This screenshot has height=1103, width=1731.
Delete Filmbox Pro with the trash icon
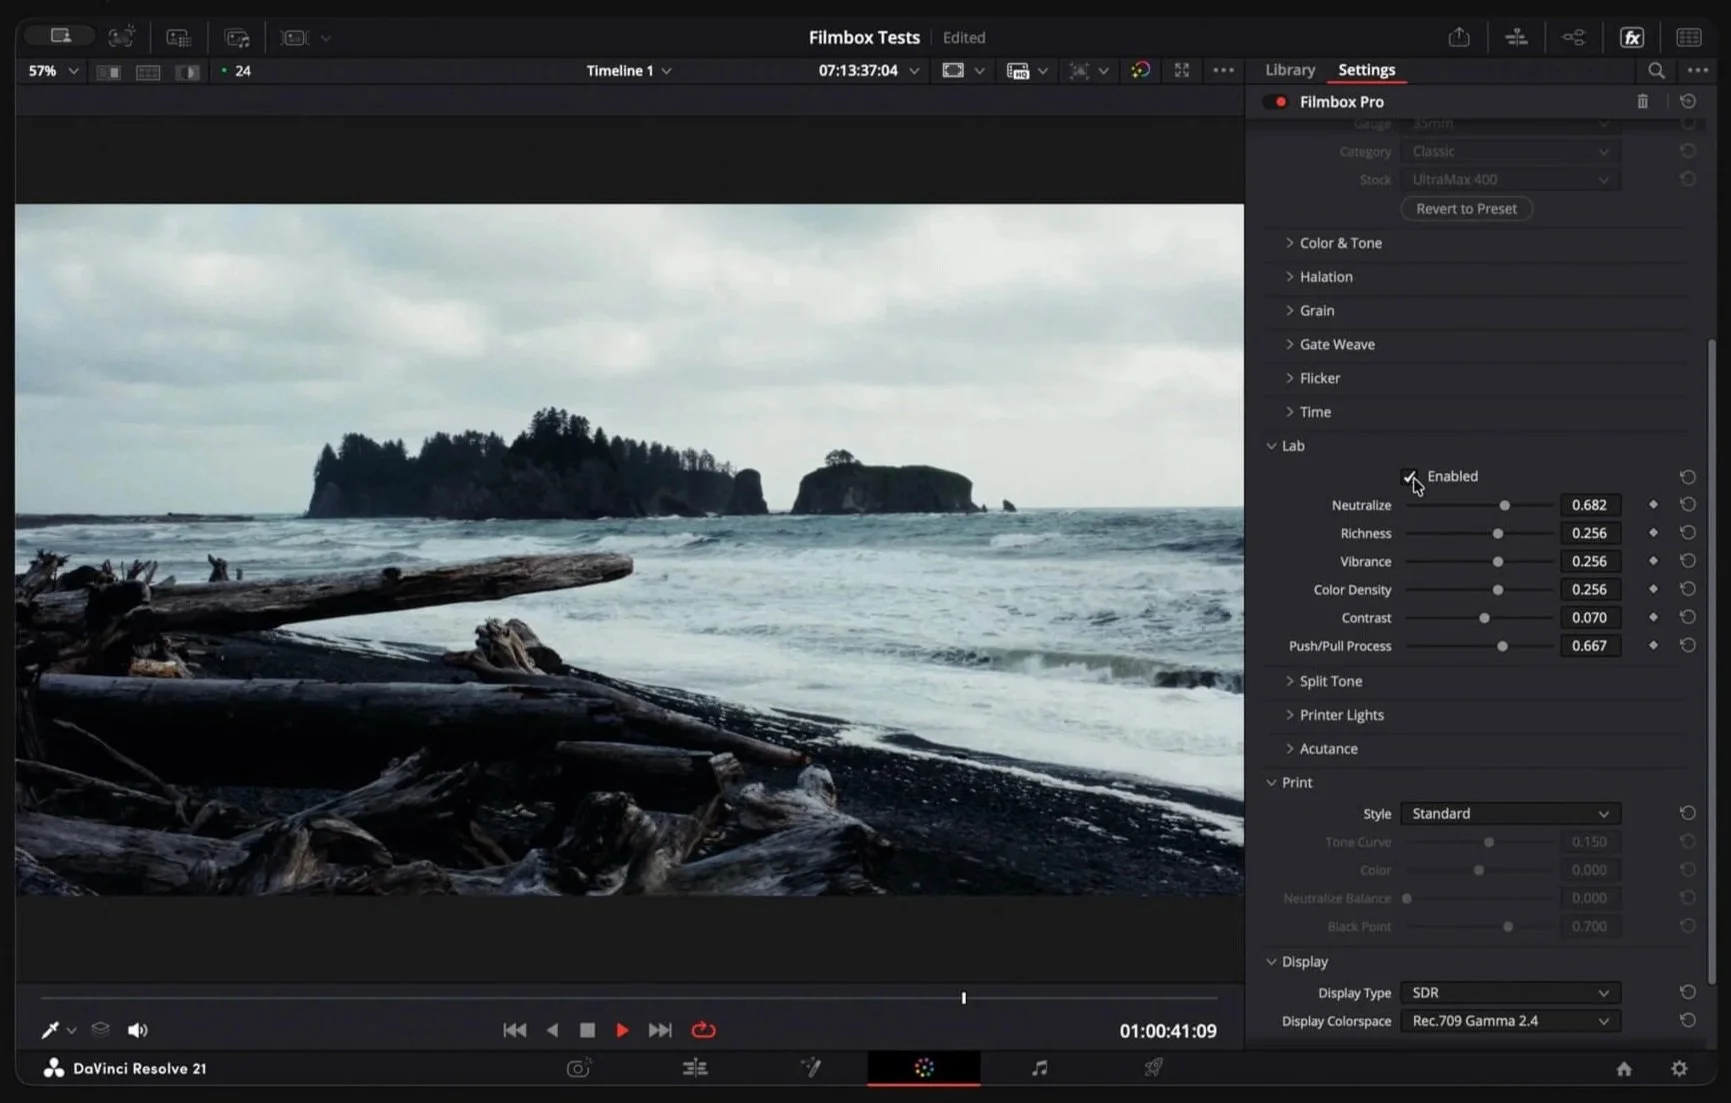tap(1642, 101)
